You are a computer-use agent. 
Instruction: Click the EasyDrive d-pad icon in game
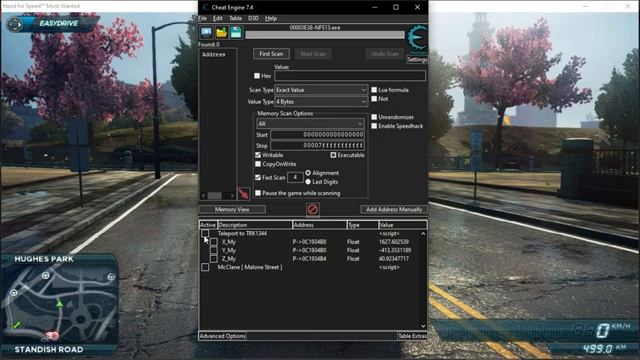point(15,24)
